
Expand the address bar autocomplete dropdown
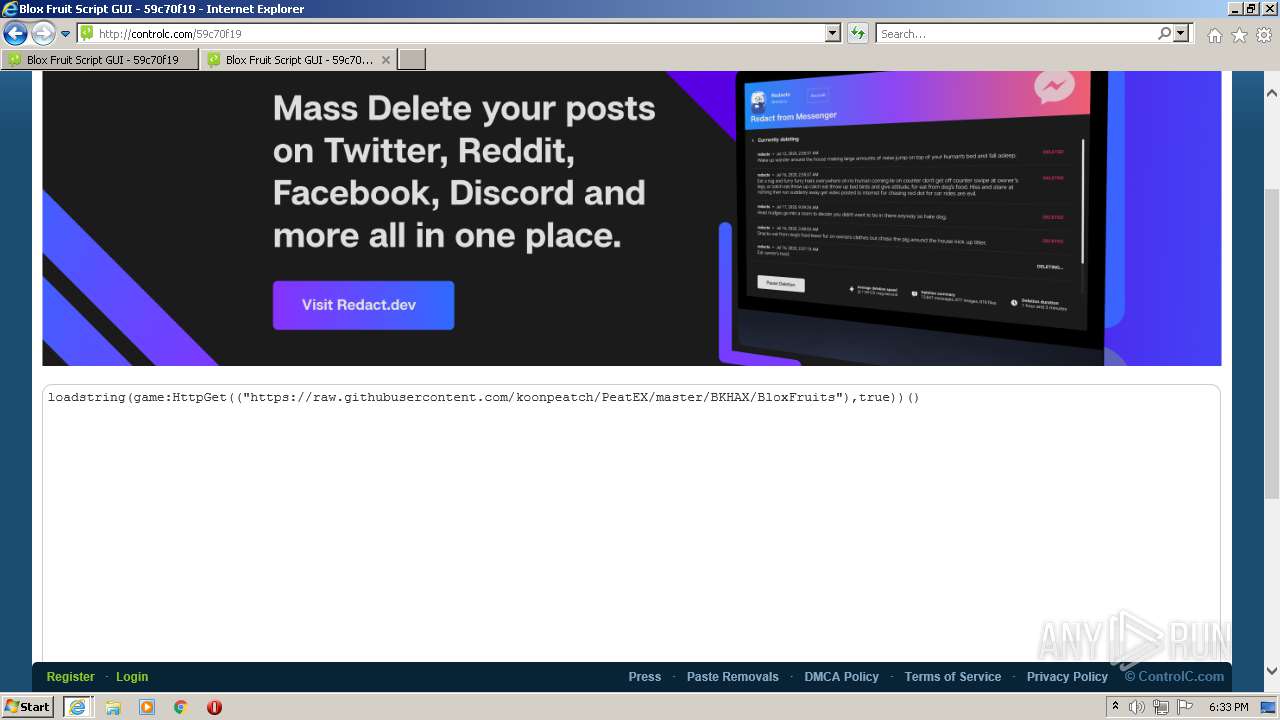coord(832,33)
